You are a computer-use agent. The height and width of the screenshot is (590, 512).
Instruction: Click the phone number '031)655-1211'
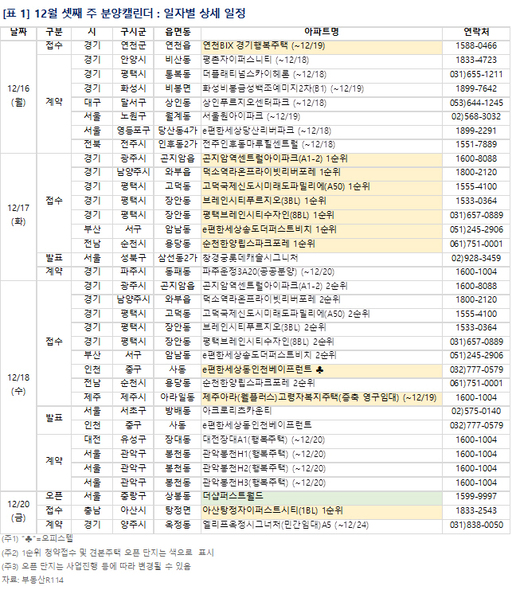476,75
